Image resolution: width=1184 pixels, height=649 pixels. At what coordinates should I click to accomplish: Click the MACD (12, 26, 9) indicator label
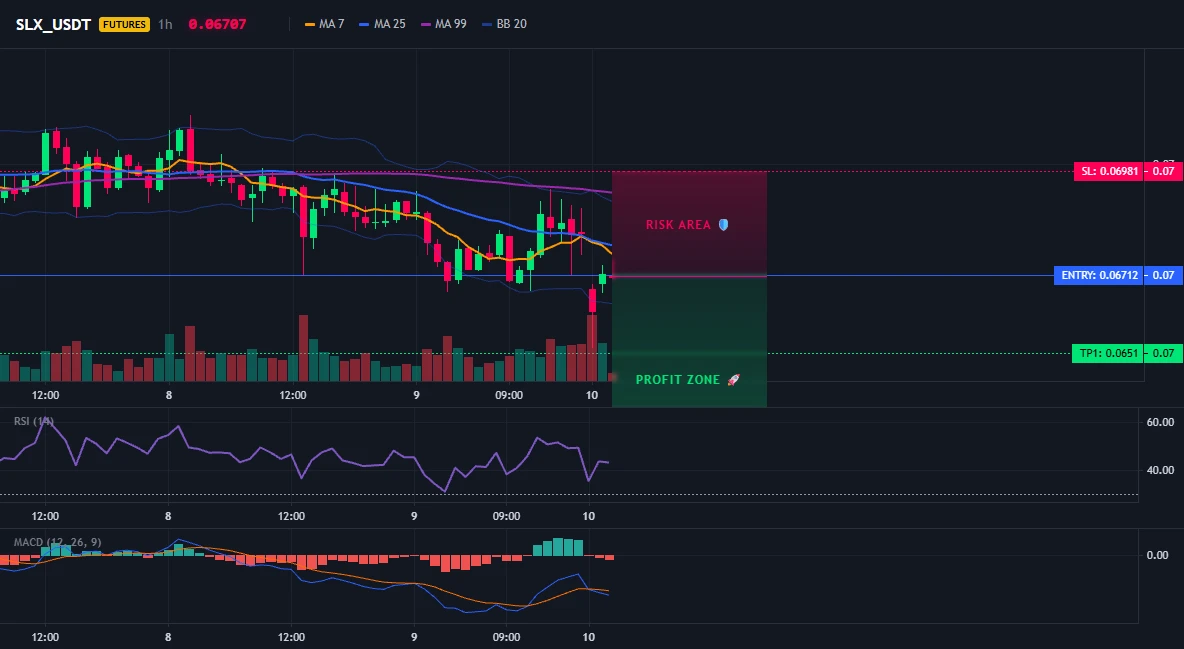click(x=57, y=542)
